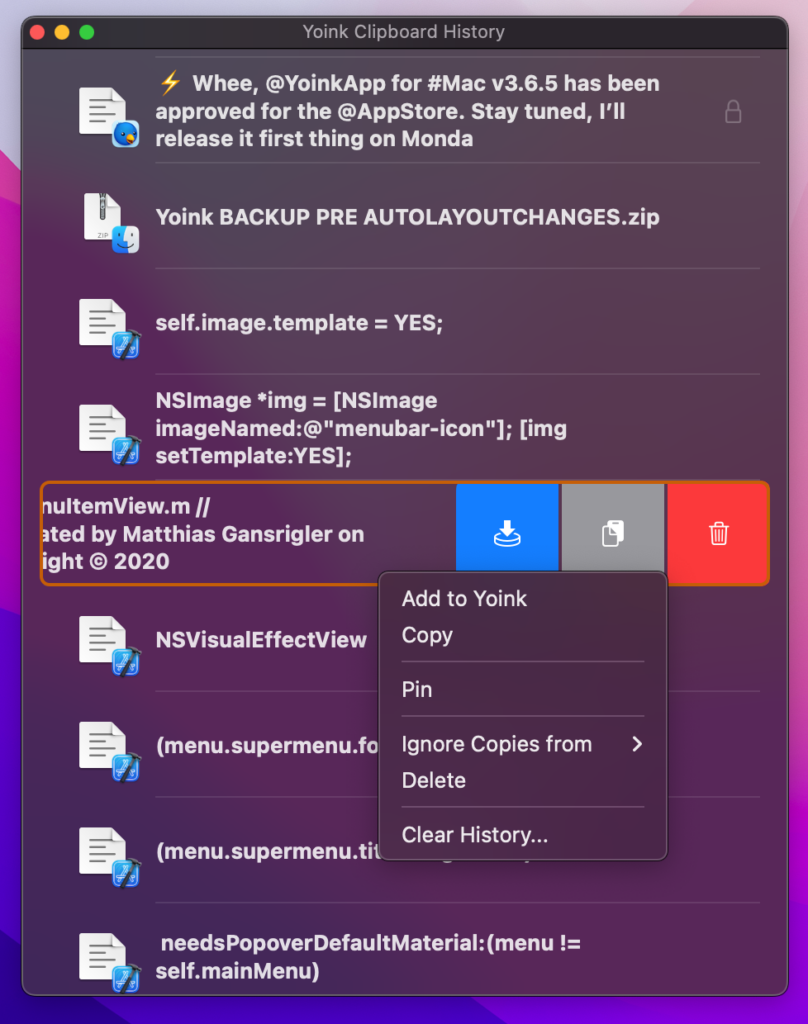Select the (menu.supermenu.fo entry text
Screen dimensions: 808x1024
pyautogui.click(x=267, y=745)
